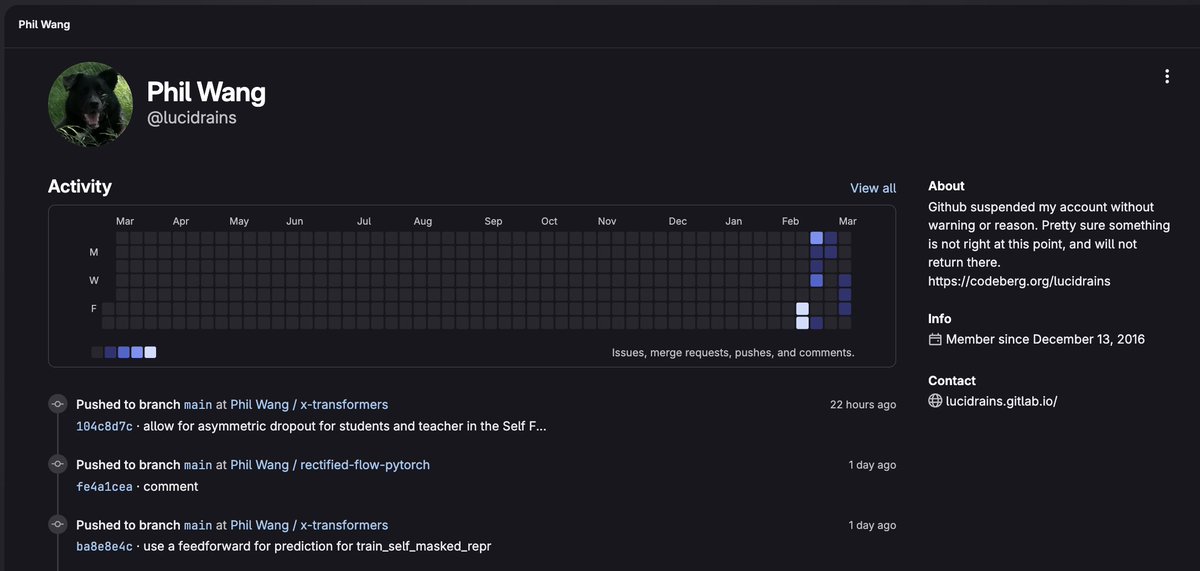Click the Dec month label on the calendar
Image resolution: width=1200 pixels, height=571 pixels.
[x=678, y=221]
